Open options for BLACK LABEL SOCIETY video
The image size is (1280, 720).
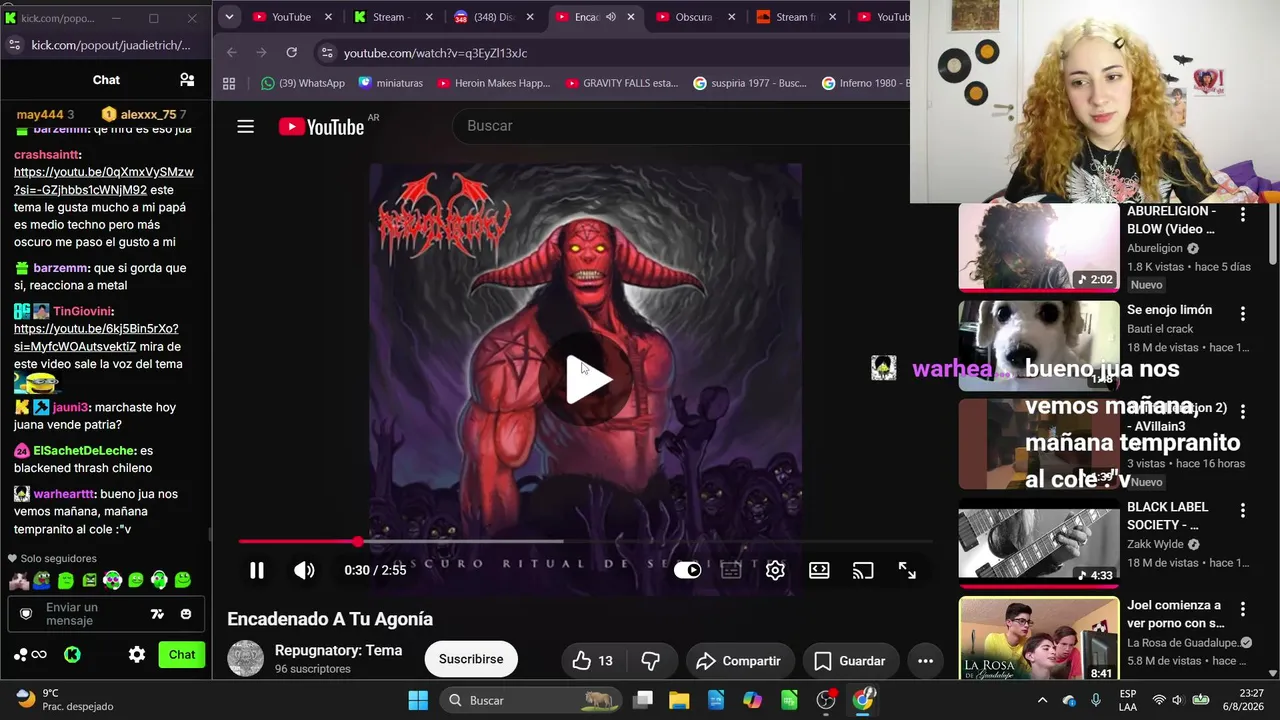(1243, 511)
